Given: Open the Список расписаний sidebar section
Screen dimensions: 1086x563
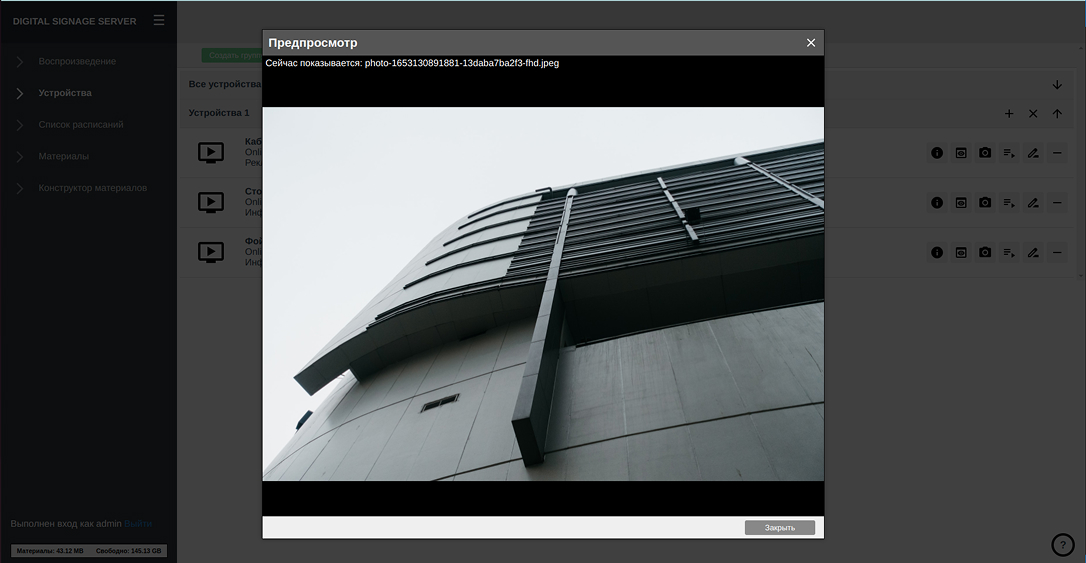Looking at the screenshot, I should (81, 125).
